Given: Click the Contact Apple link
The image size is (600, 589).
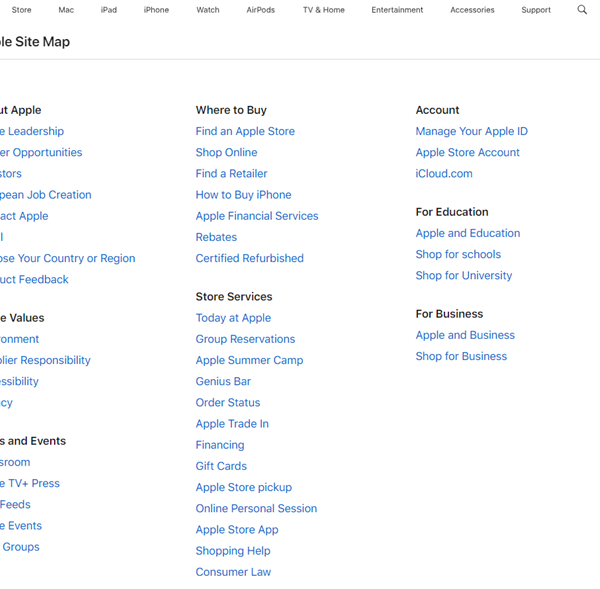Looking at the screenshot, I should click(x=24, y=216).
